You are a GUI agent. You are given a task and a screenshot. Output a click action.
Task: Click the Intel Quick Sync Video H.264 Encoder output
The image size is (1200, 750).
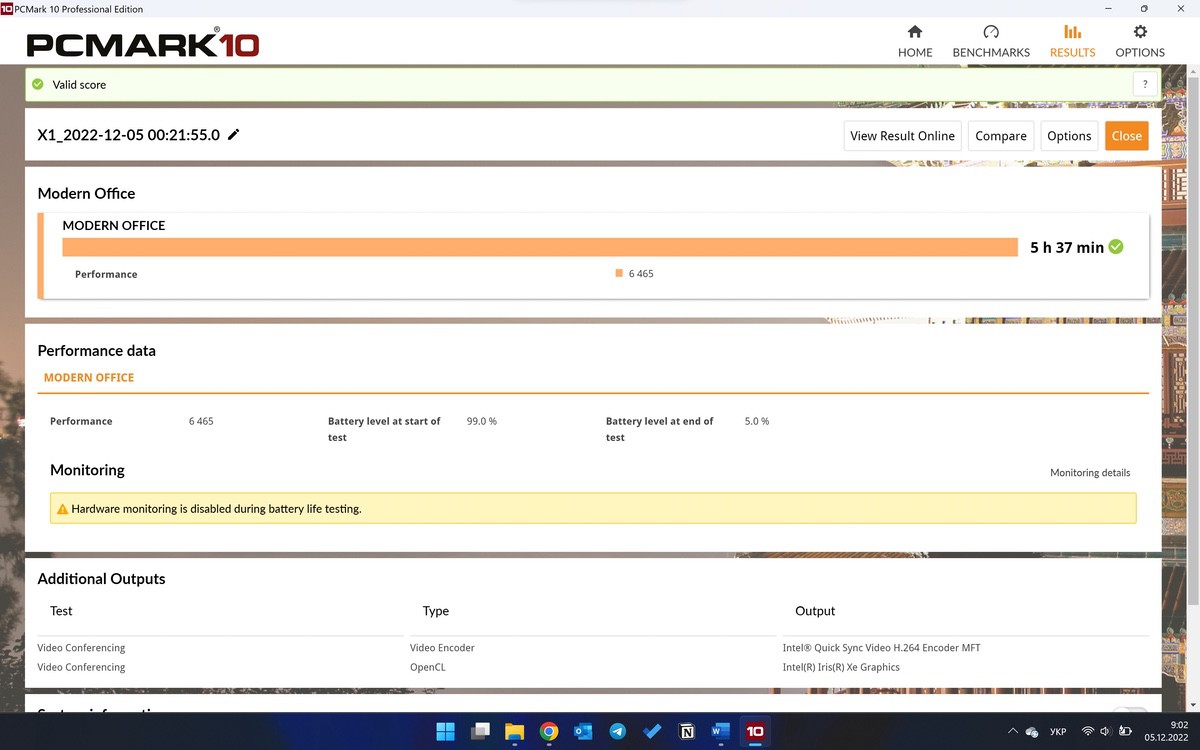pyautogui.click(x=882, y=648)
